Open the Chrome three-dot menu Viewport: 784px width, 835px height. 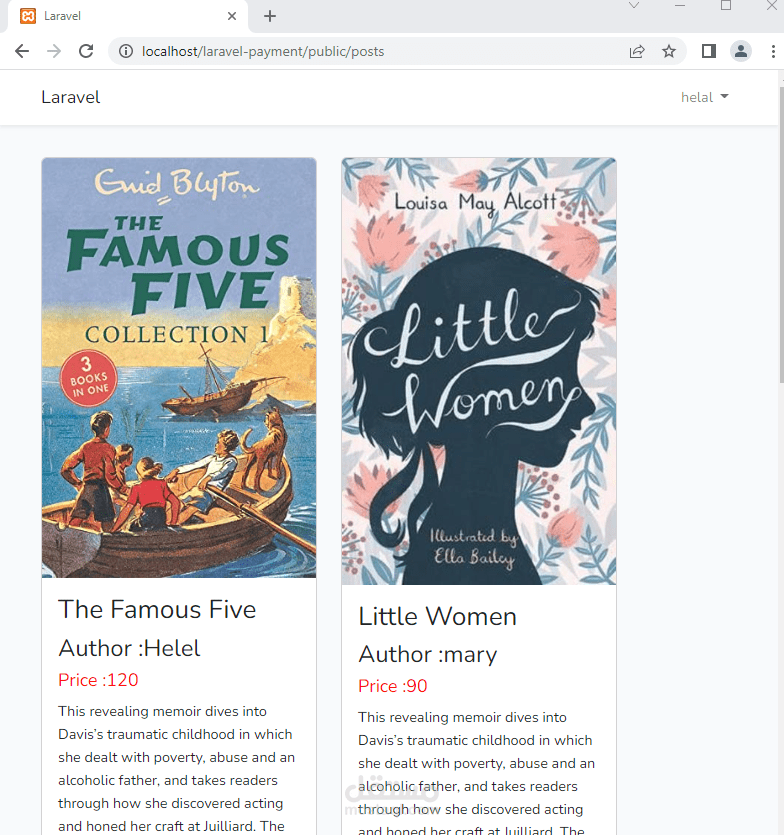770,50
